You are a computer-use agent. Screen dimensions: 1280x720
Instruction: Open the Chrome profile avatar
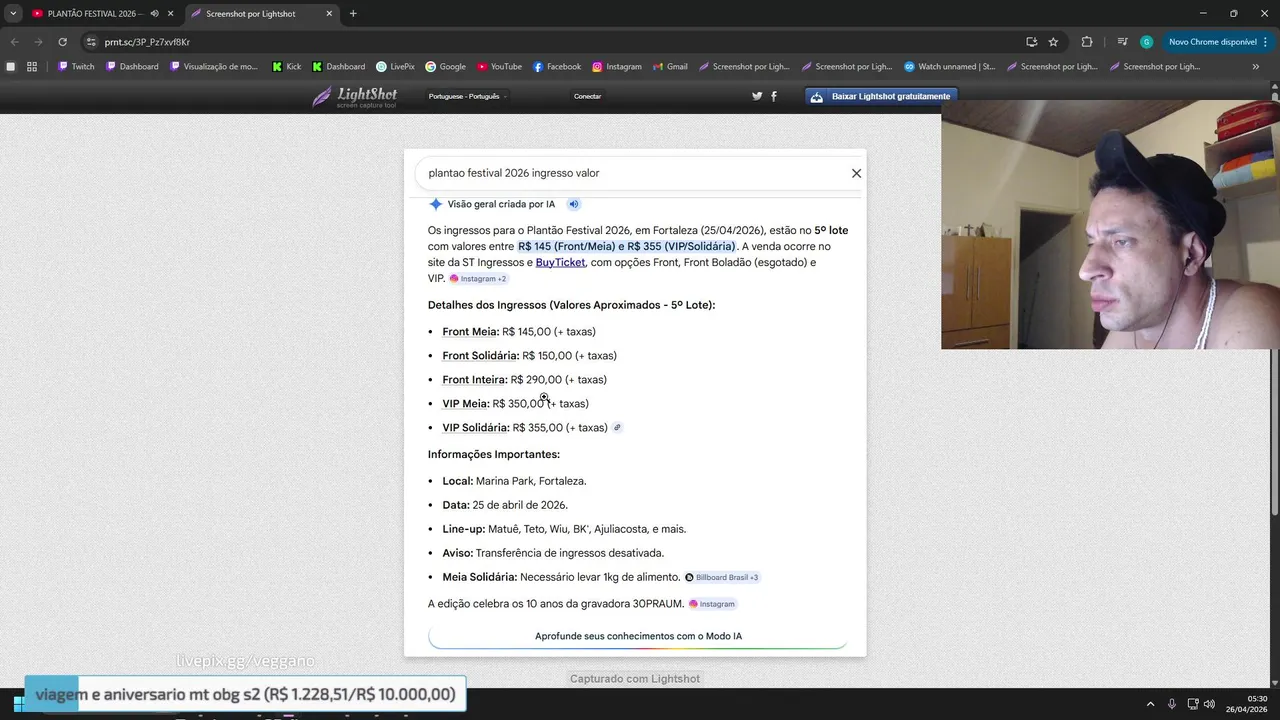pyautogui.click(x=1146, y=42)
